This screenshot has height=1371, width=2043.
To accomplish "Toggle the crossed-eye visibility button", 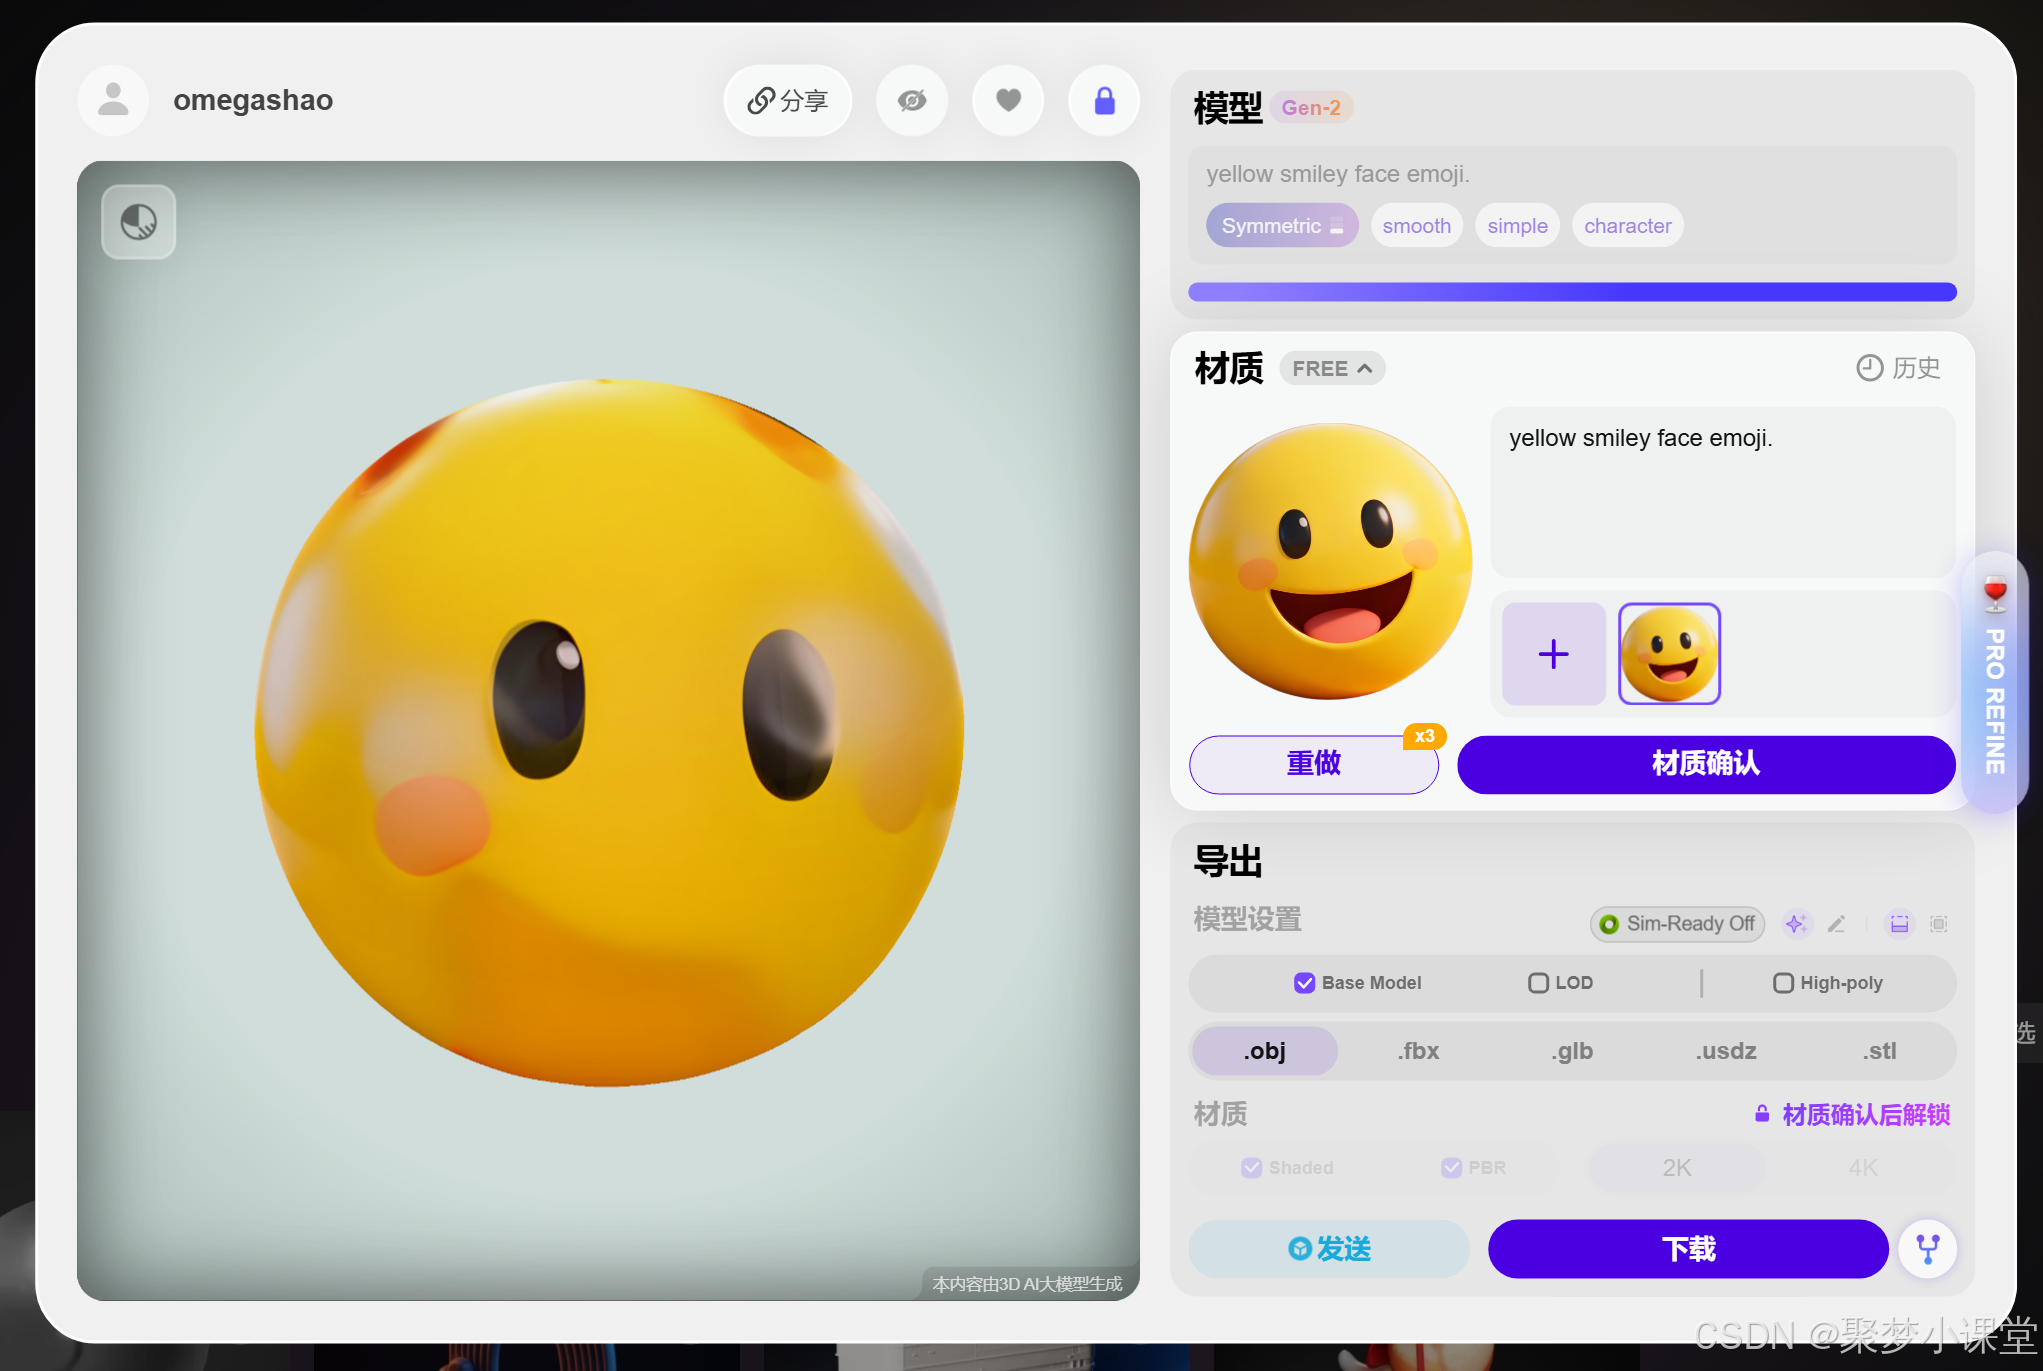I will coord(912,101).
